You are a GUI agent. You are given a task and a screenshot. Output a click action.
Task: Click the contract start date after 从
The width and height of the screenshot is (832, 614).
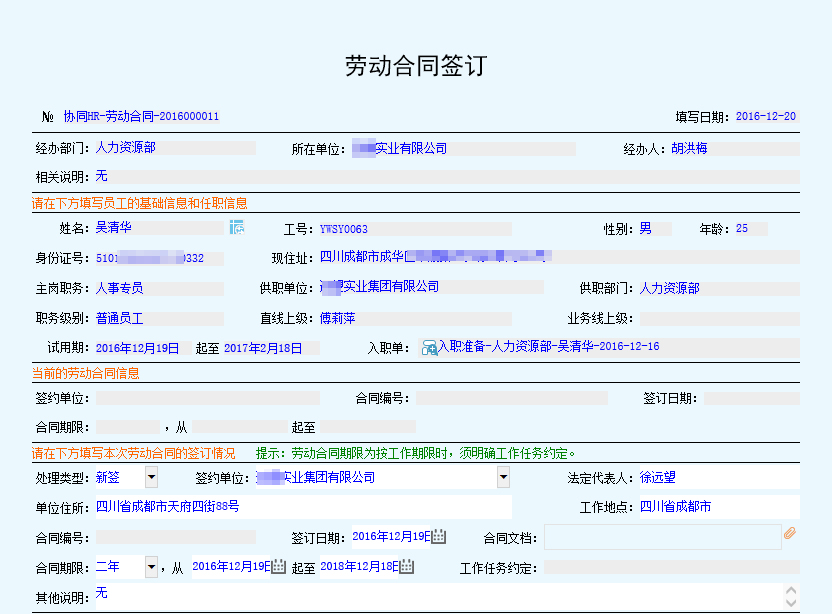(231, 567)
